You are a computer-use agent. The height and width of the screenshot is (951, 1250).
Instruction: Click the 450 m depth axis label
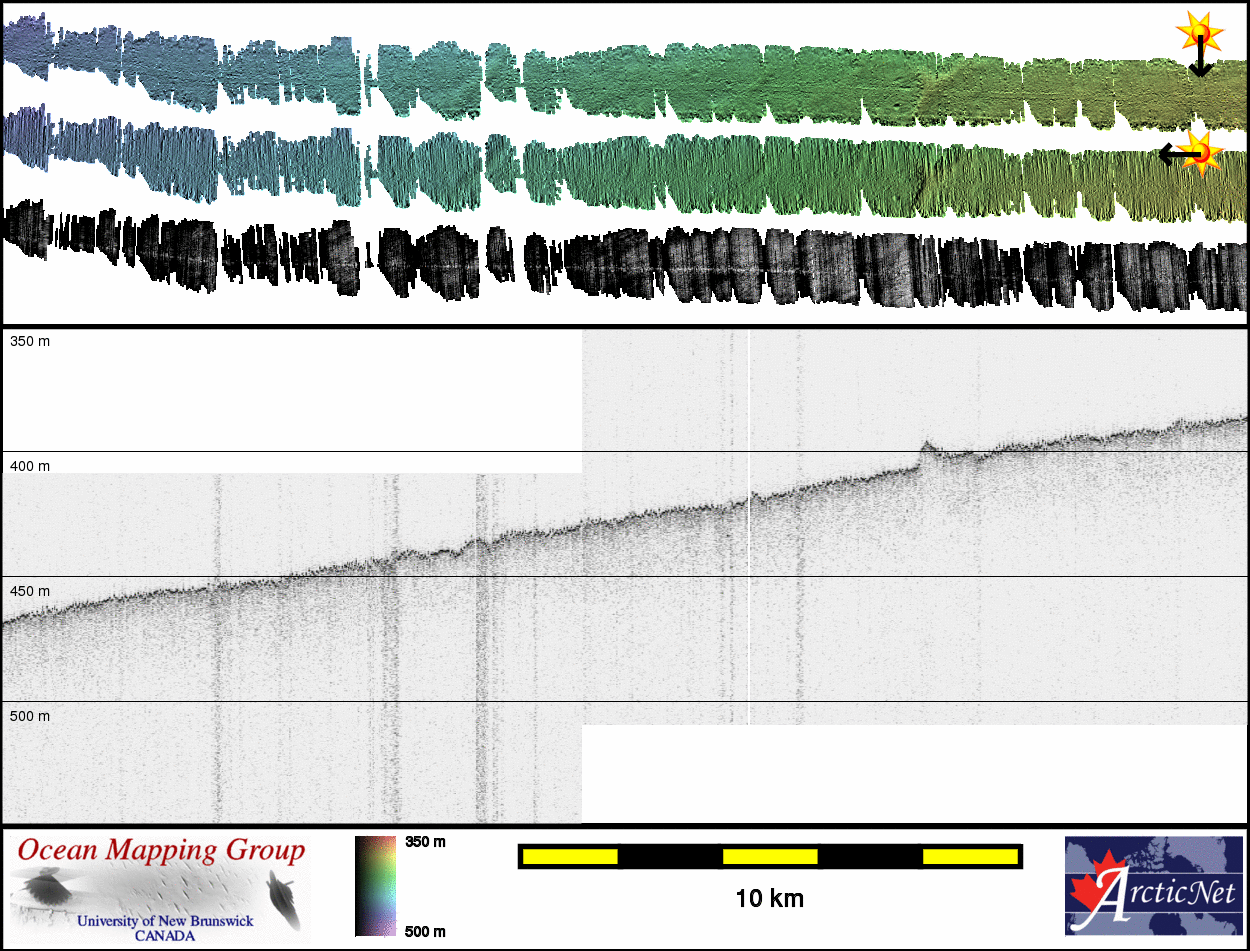pyautogui.click(x=30, y=591)
